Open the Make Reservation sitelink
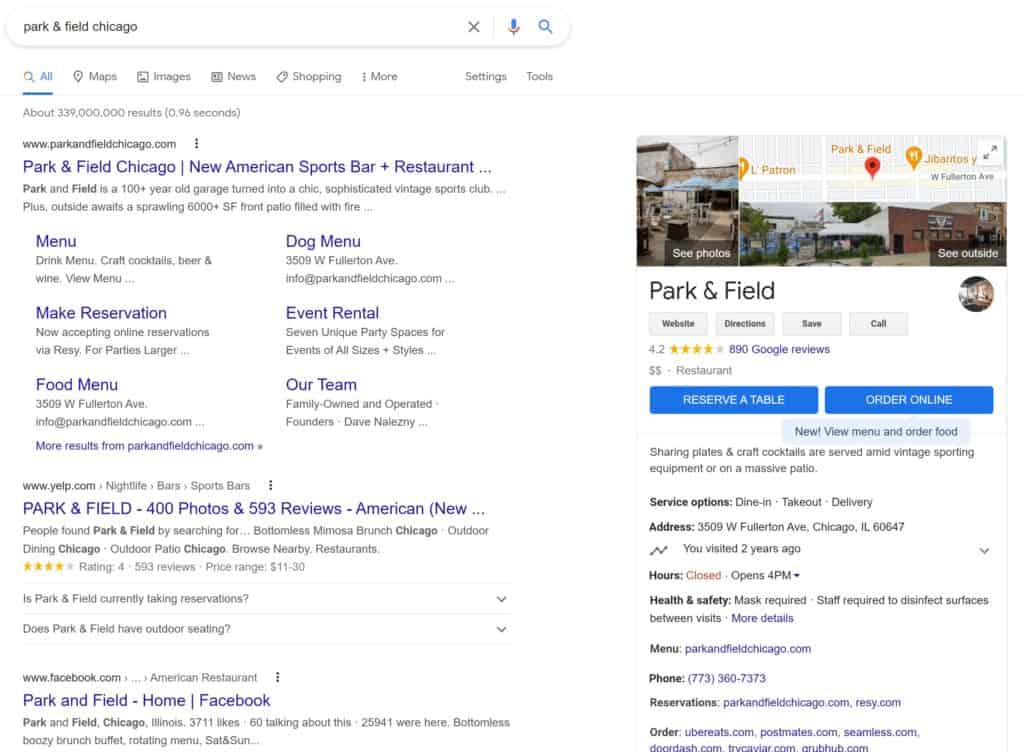The width and height of the screenshot is (1024, 752). click(x=101, y=313)
